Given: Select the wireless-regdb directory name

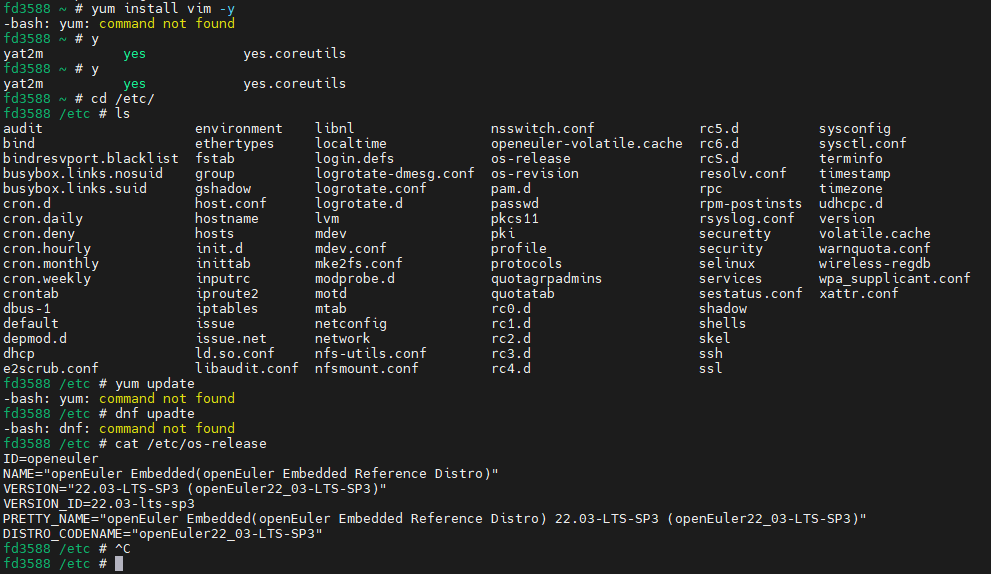Looking at the screenshot, I should pos(874,264).
